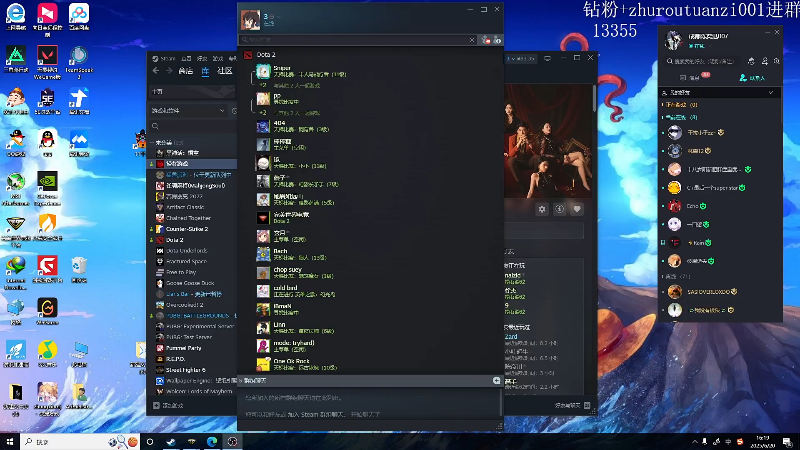
Task: Click the info icon on the Steam game page
Action: point(560,209)
